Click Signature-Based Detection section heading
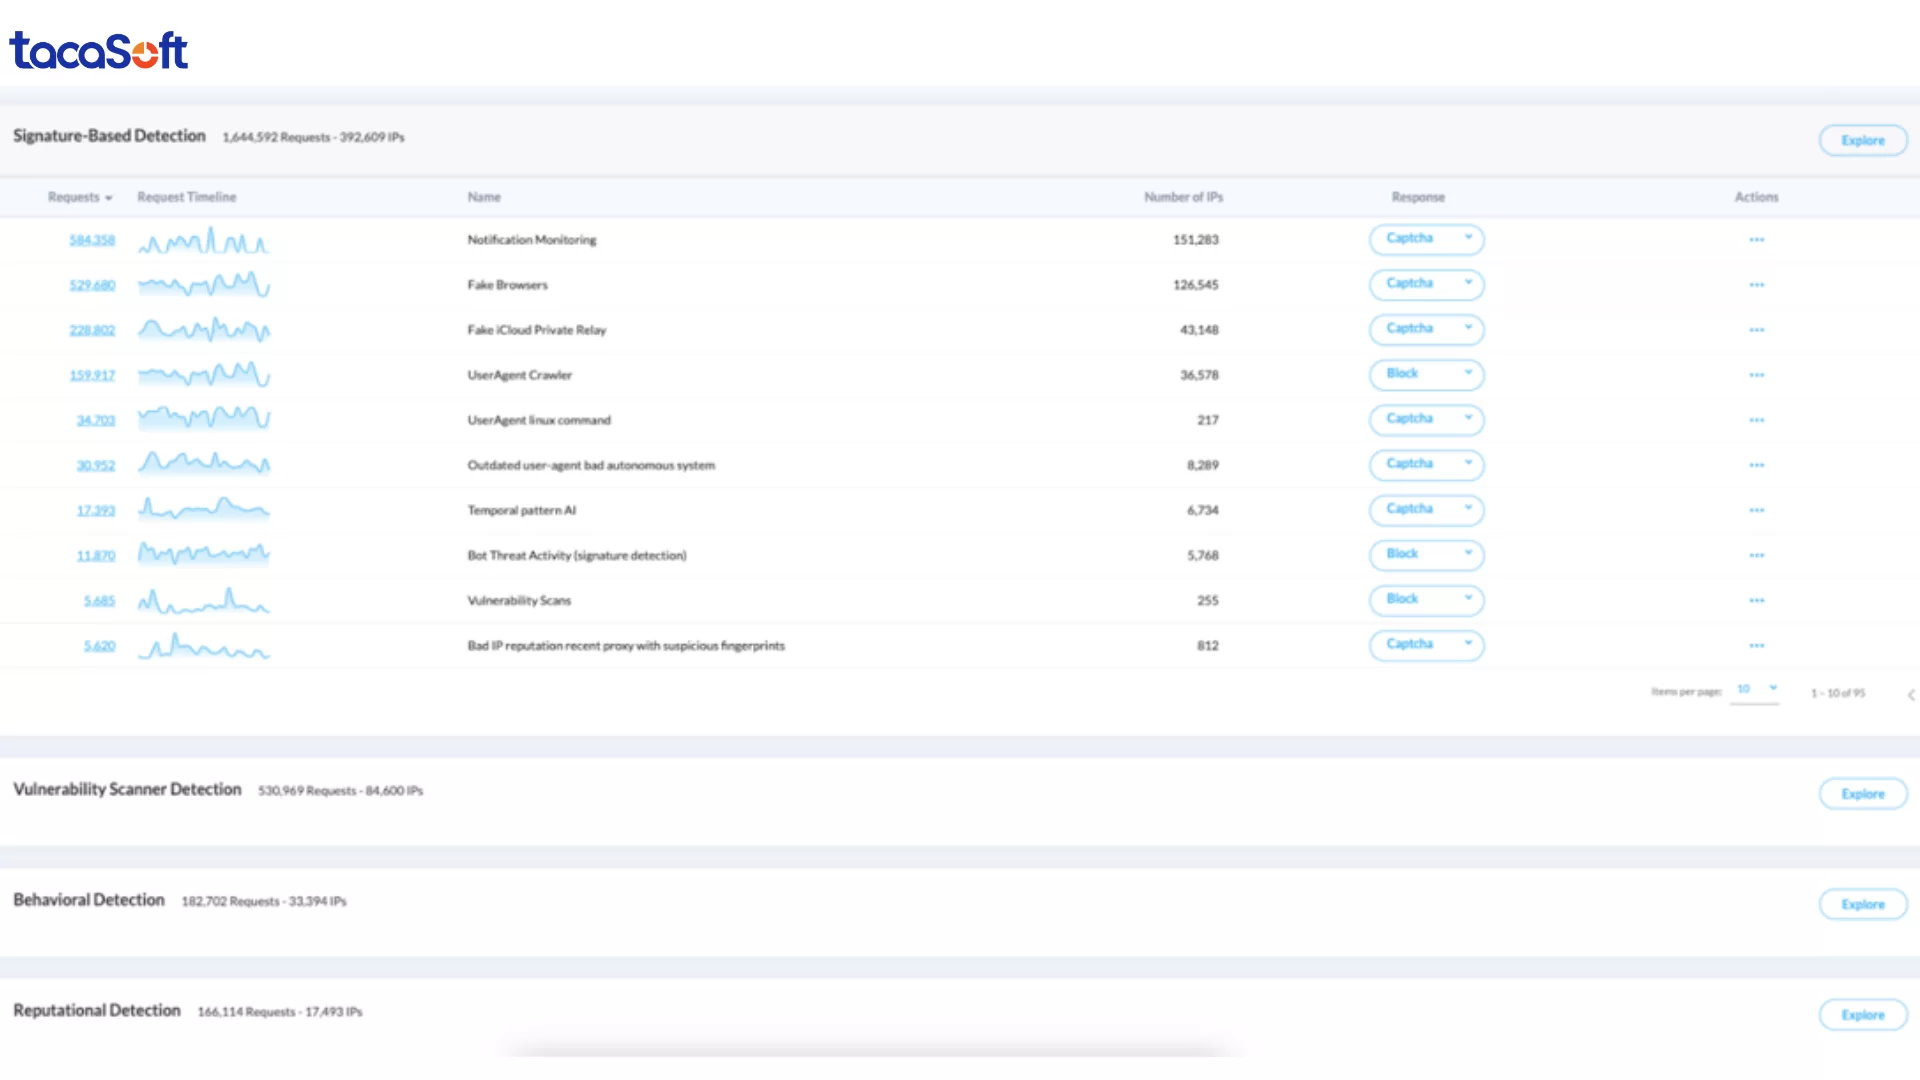 pyautogui.click(x=109, y=136)
